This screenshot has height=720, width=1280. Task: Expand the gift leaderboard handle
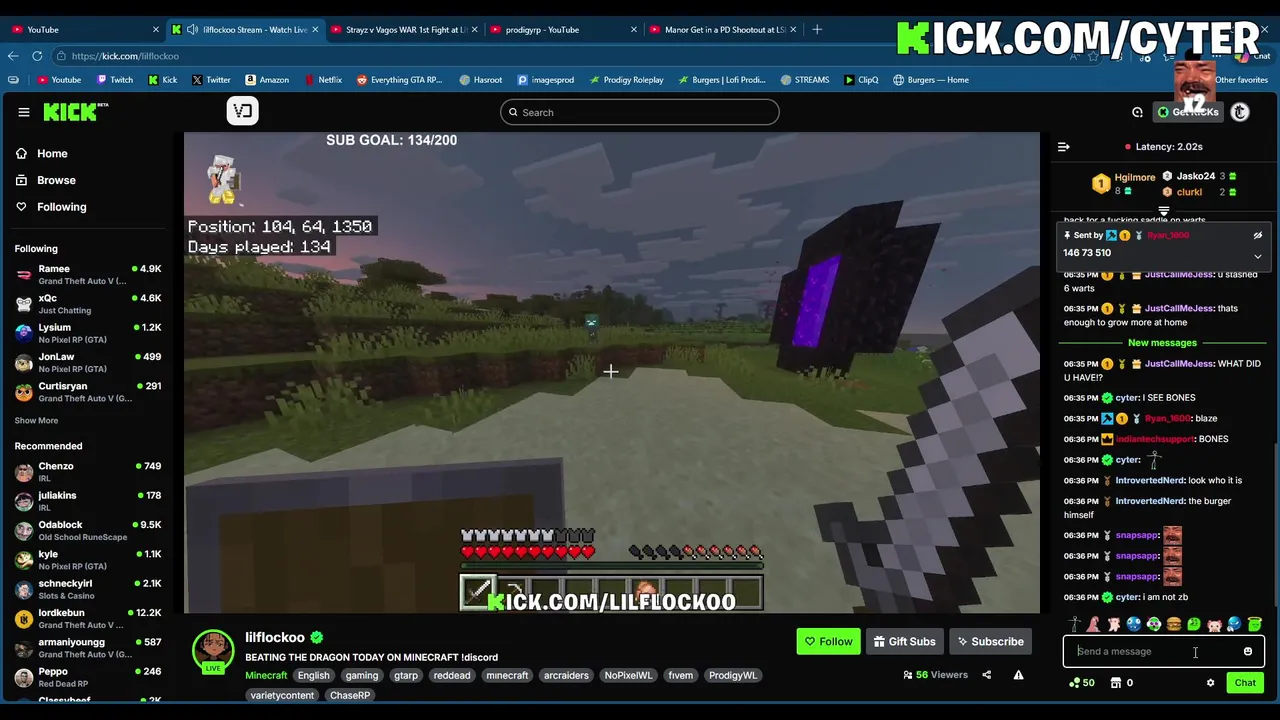click(x=1163, y=211)
